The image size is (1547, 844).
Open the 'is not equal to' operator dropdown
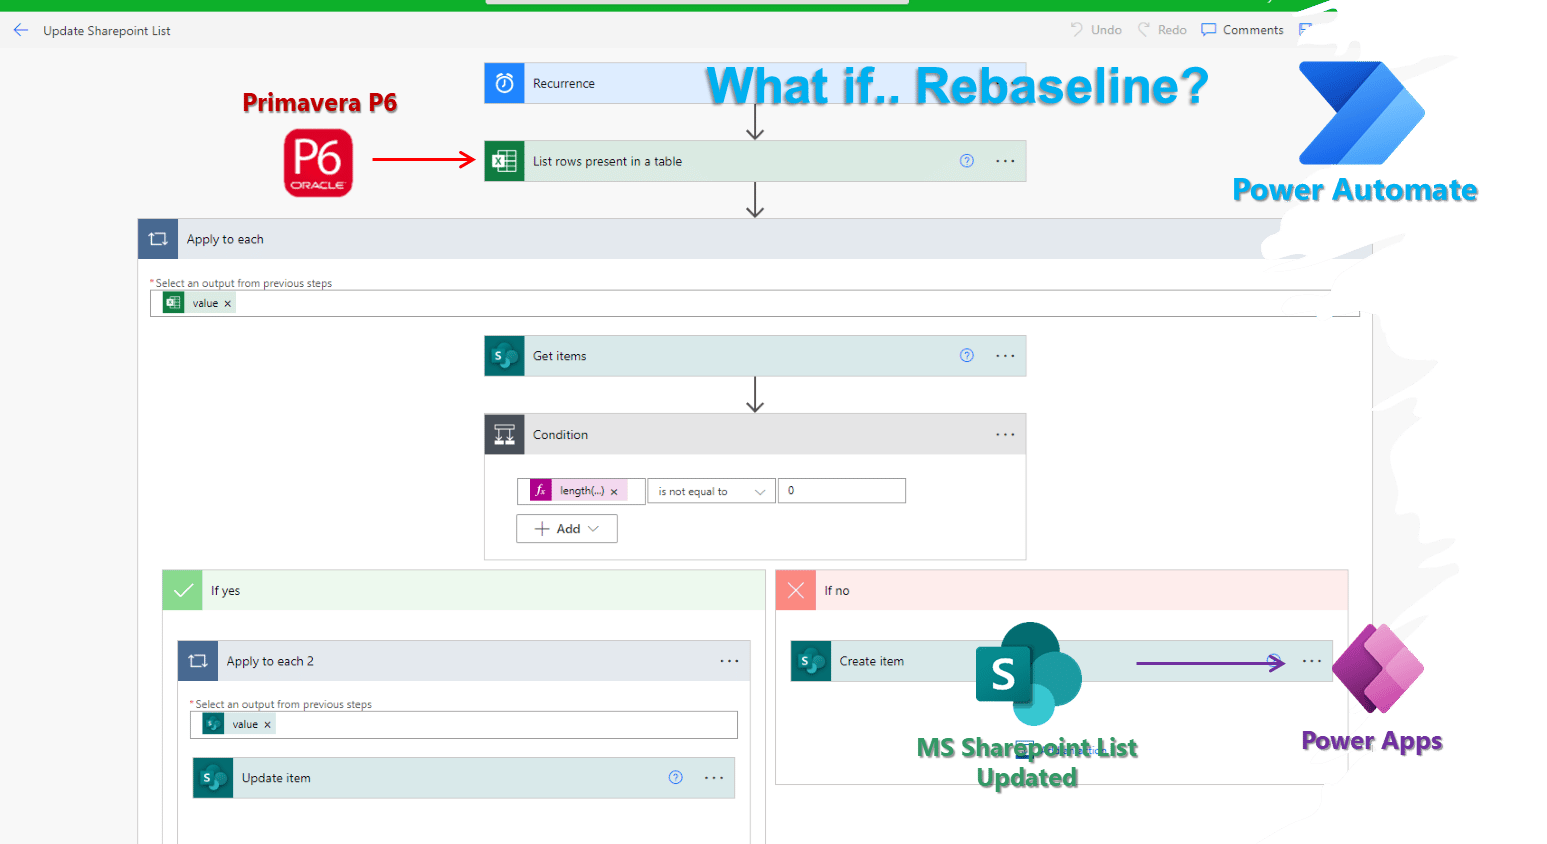[711, 491]
